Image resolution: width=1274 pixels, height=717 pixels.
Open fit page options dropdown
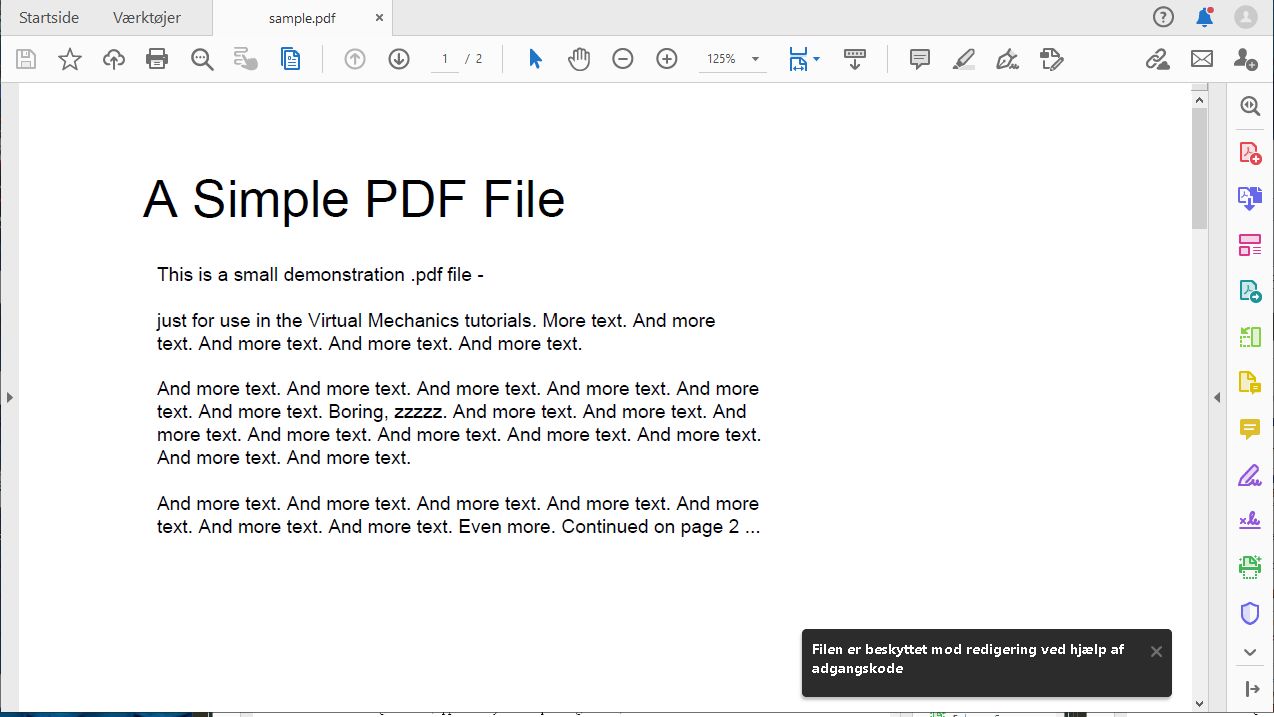tap(804, 59)
